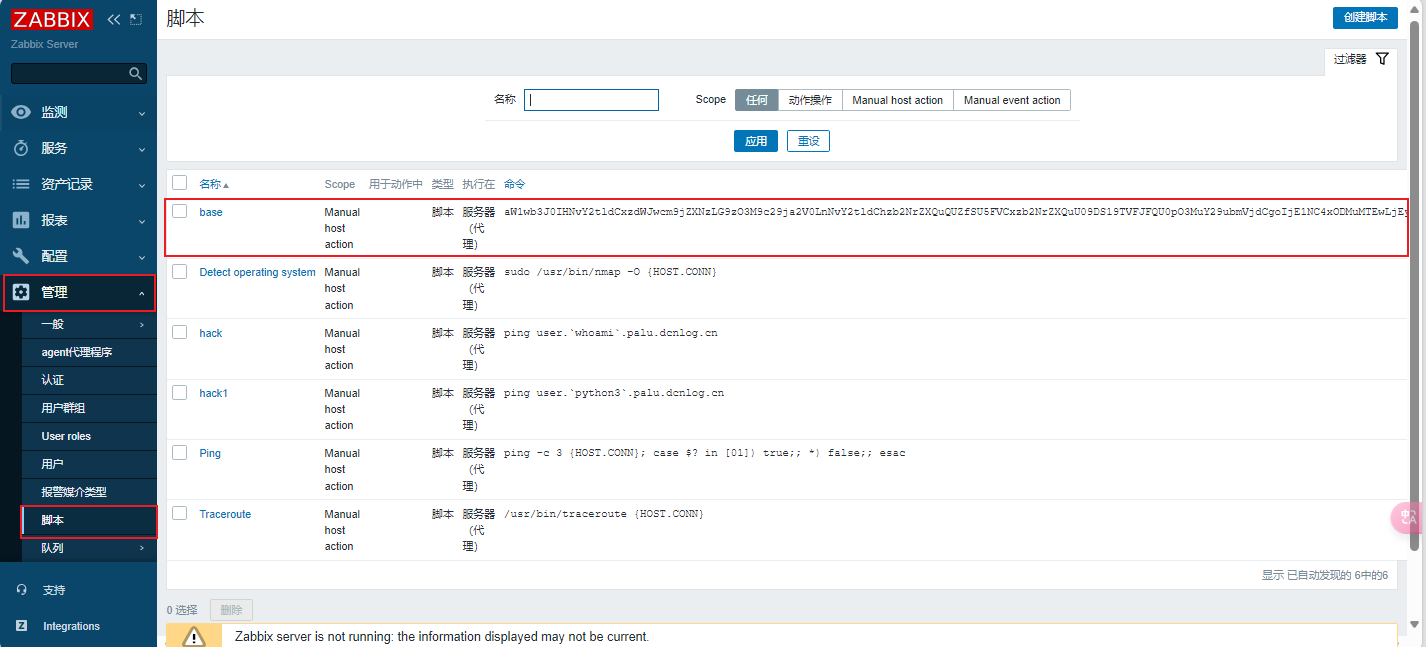The height and width of the screenshot is (647, 1426).
Task: Expand the 监测 menu chevron
Action: (x=142, y=113)
